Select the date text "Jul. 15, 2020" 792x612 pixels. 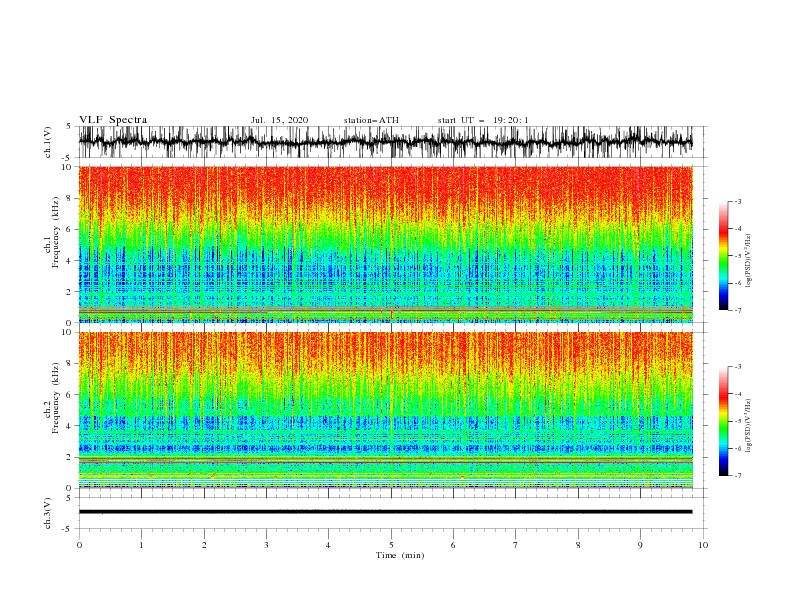coord(279,120)
